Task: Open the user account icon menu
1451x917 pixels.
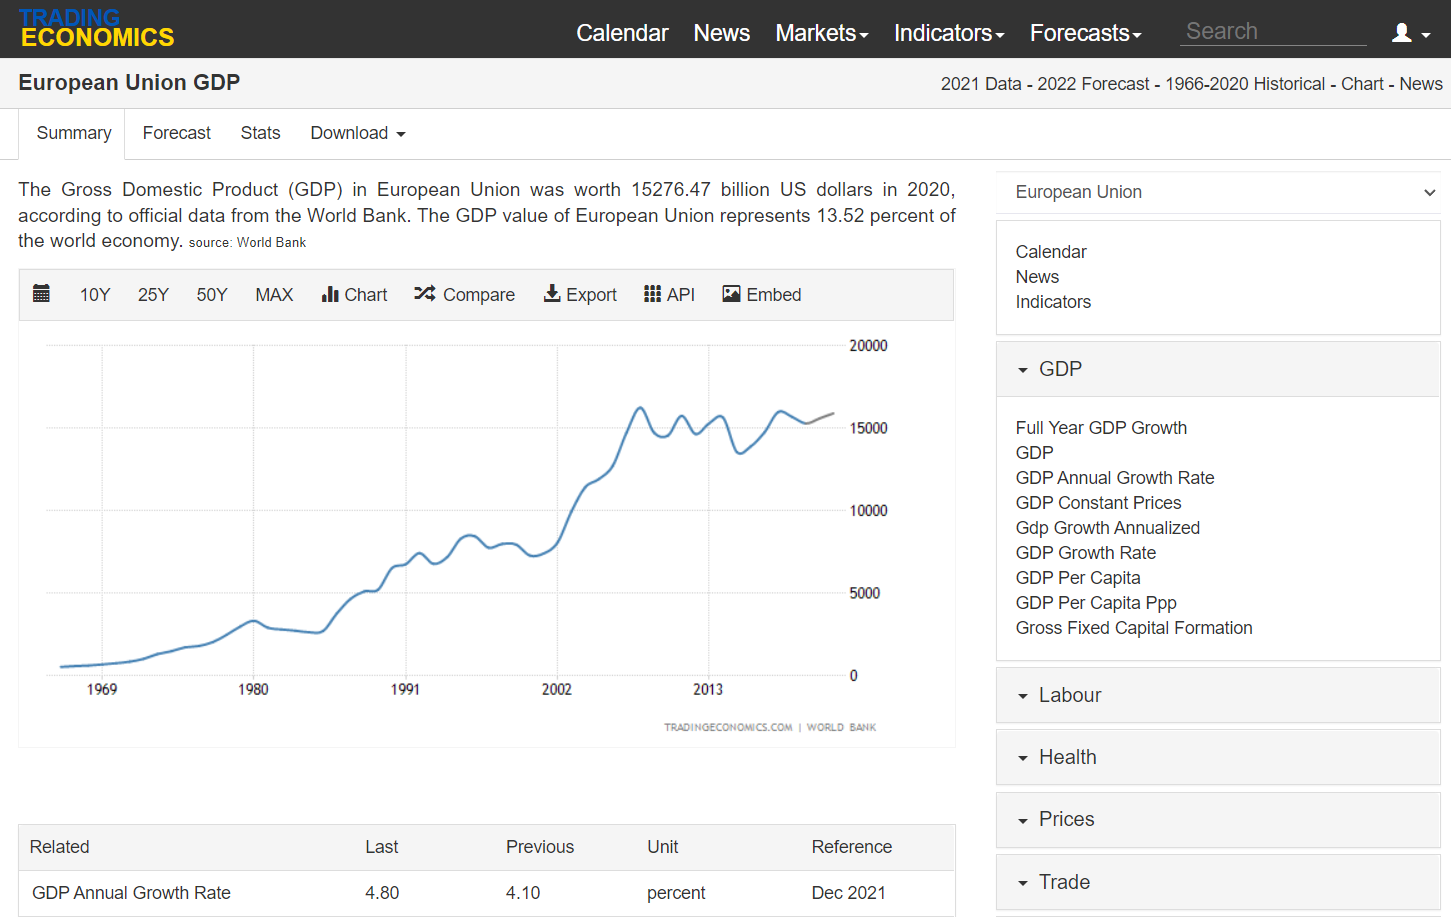Action: click(x=1410, y=33)
